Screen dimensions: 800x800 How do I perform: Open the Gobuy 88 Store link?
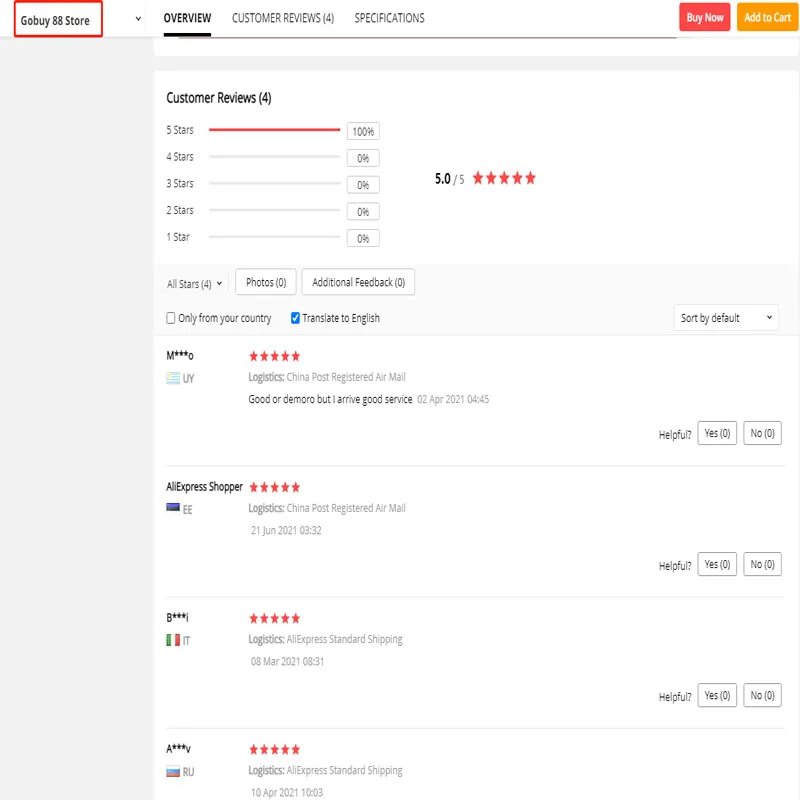(55, 20)
